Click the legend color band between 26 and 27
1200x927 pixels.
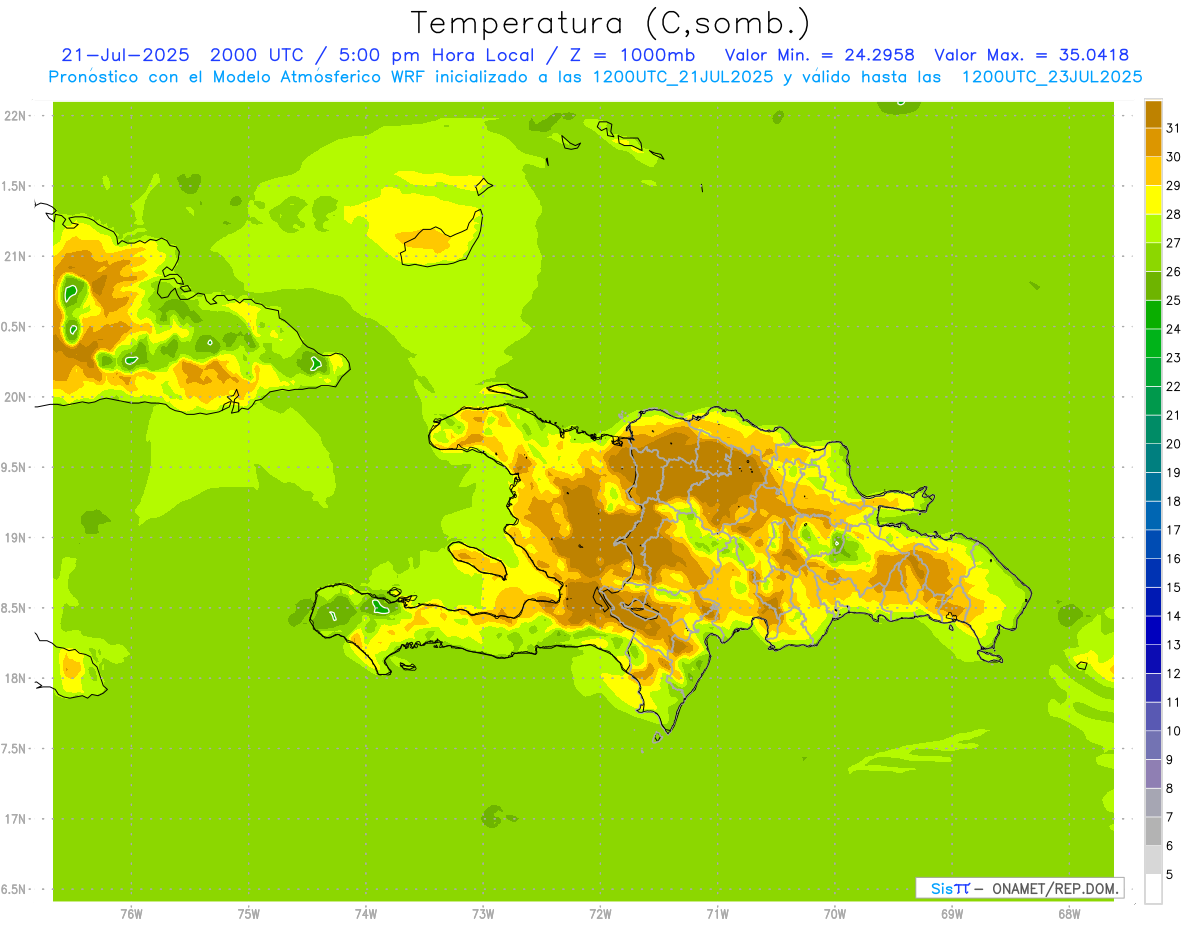[1153, 257]
